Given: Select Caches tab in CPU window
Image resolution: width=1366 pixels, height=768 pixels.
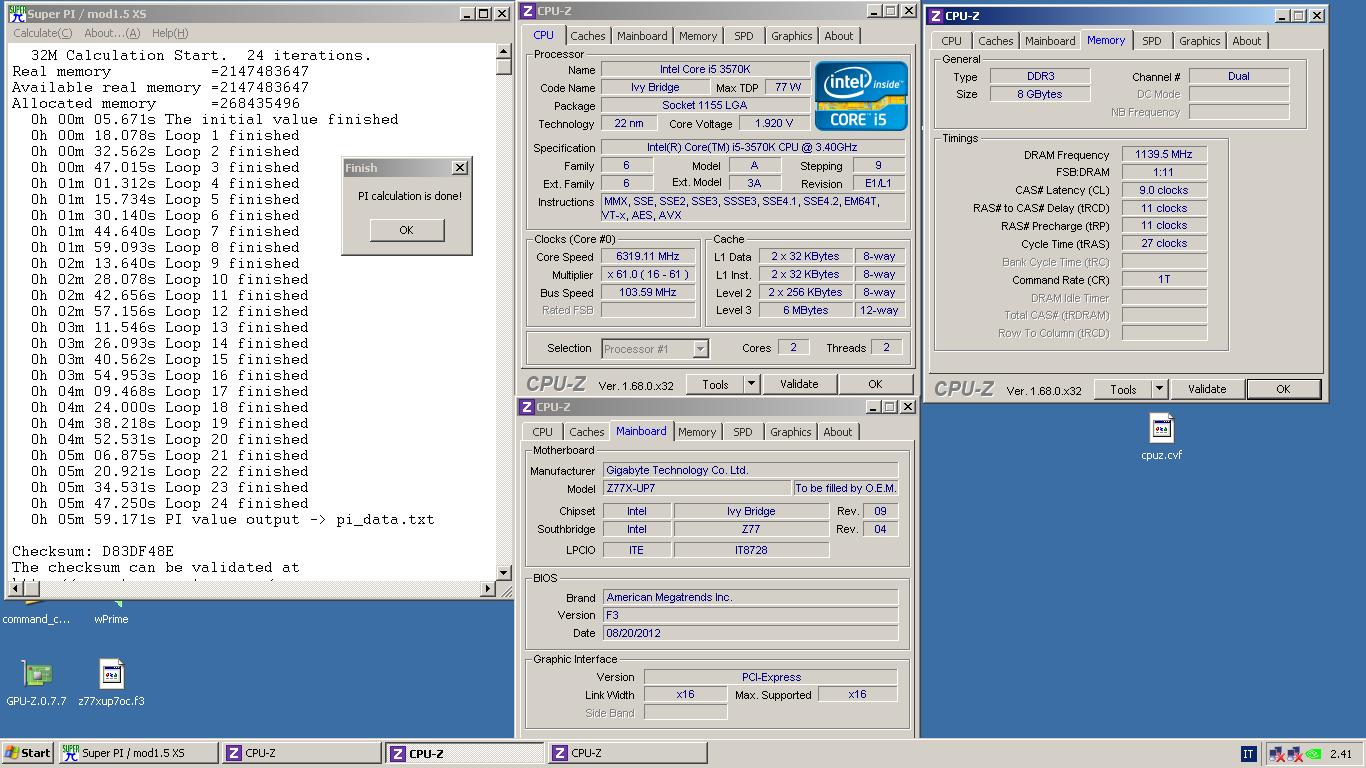Looking at the screenshot, I should (x=588, y=36).
